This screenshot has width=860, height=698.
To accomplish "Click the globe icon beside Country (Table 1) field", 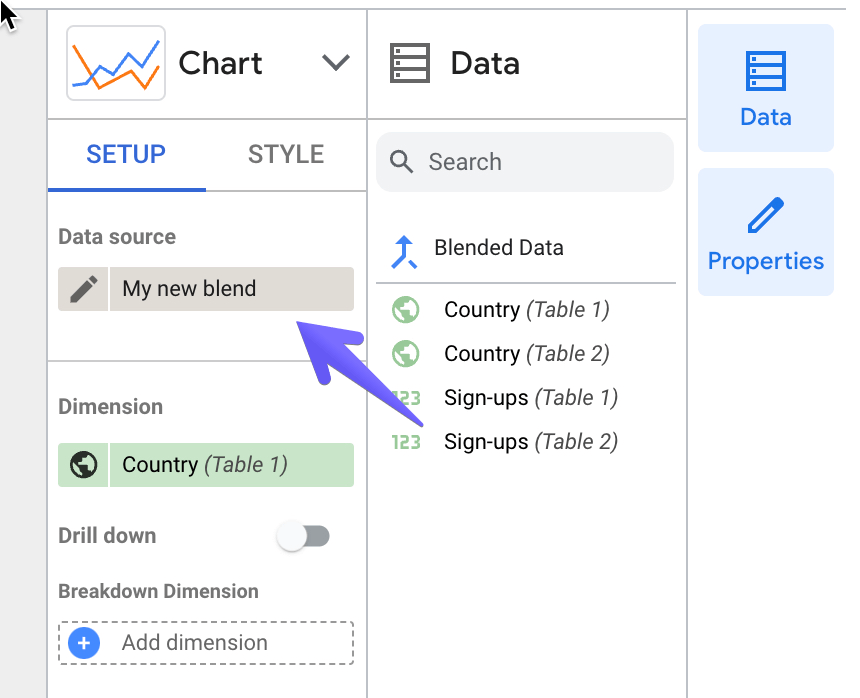I will point(406,309).
